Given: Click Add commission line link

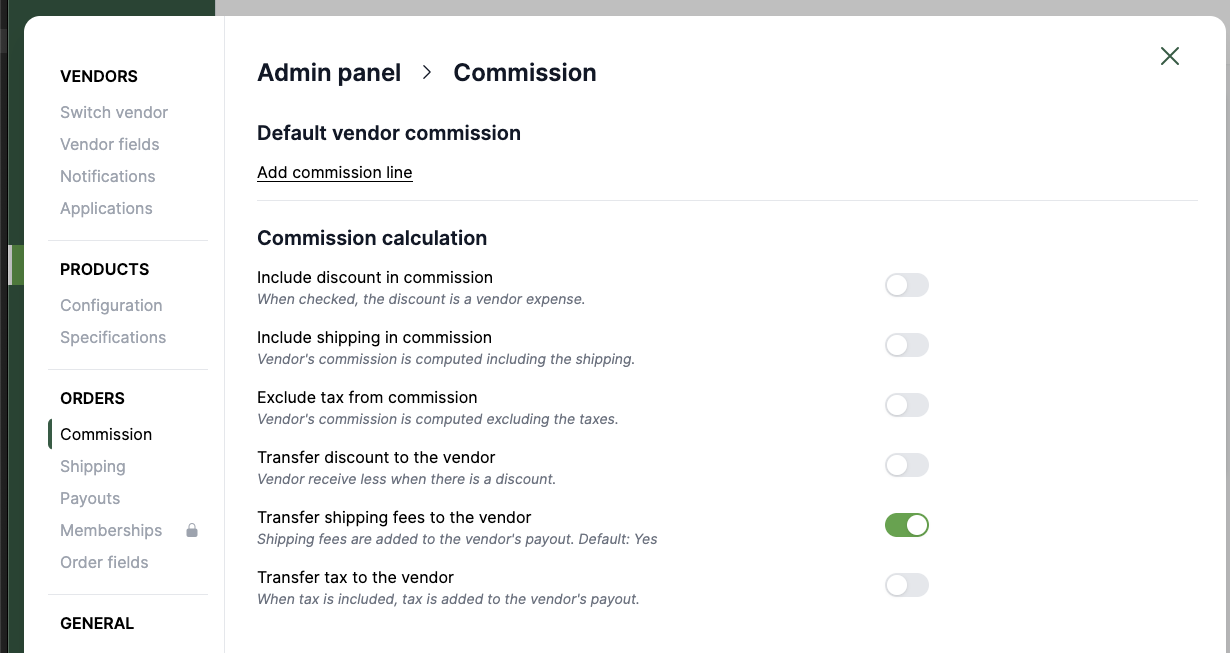Looking at the screenshot, I should 334,172.
